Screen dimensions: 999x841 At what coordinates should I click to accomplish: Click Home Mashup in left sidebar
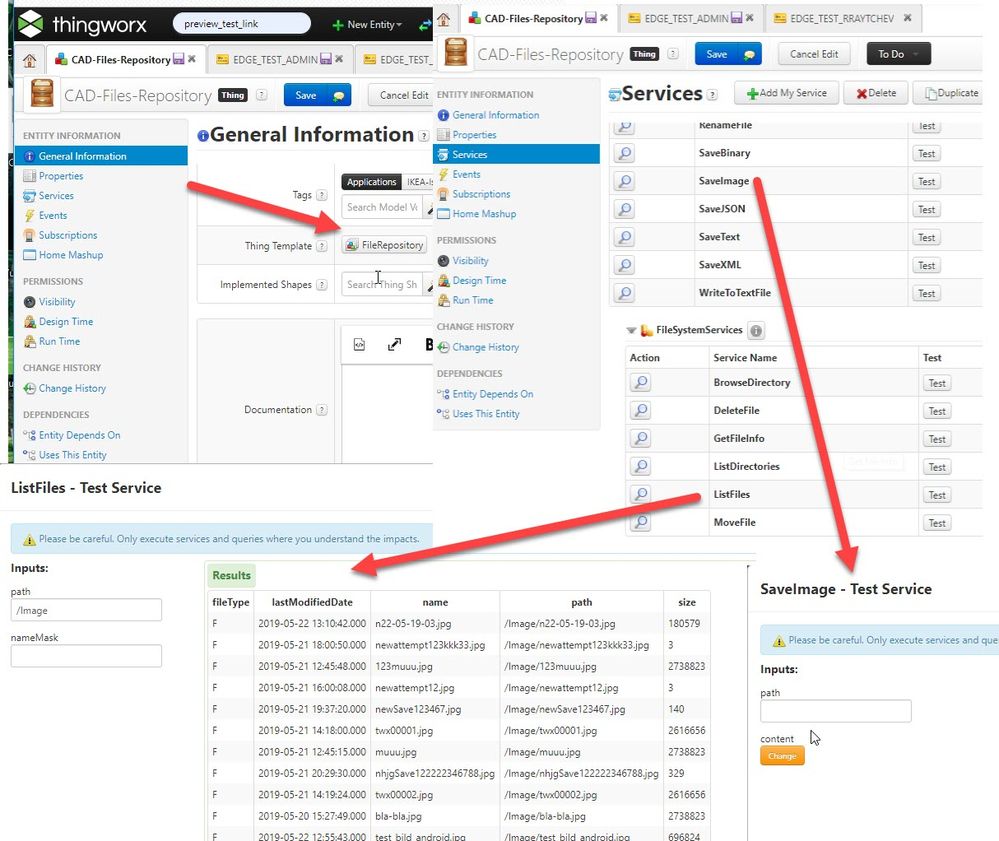pyautogui.click(x=71, y=255)
